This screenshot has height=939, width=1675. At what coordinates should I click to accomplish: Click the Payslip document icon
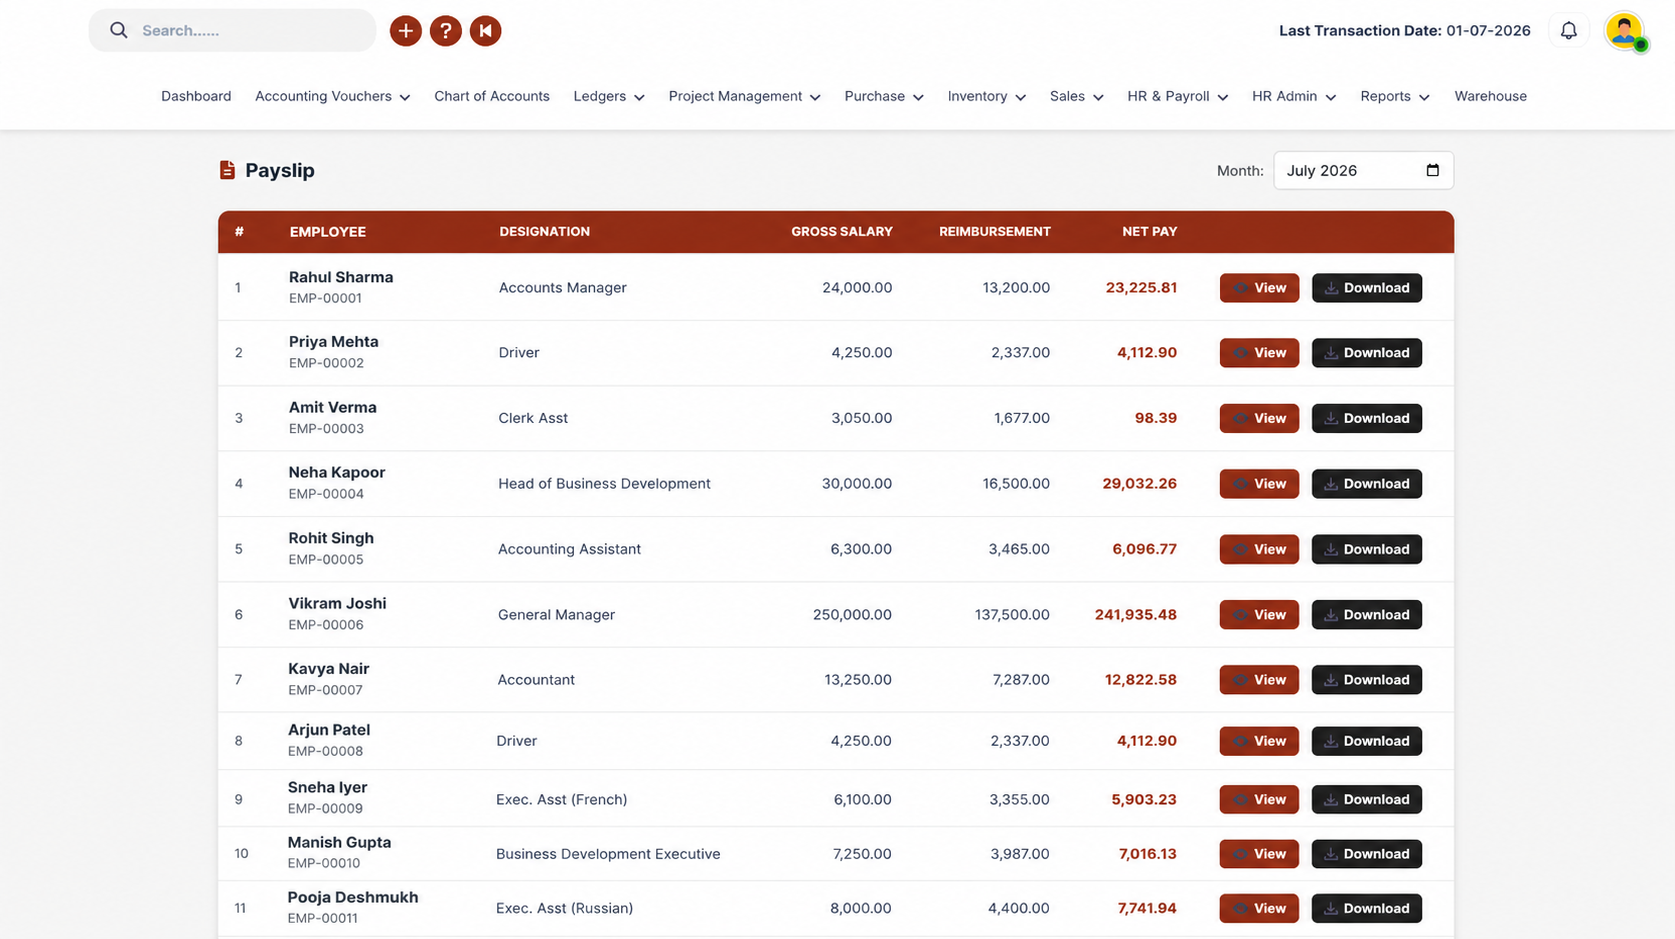coord(227,170)
